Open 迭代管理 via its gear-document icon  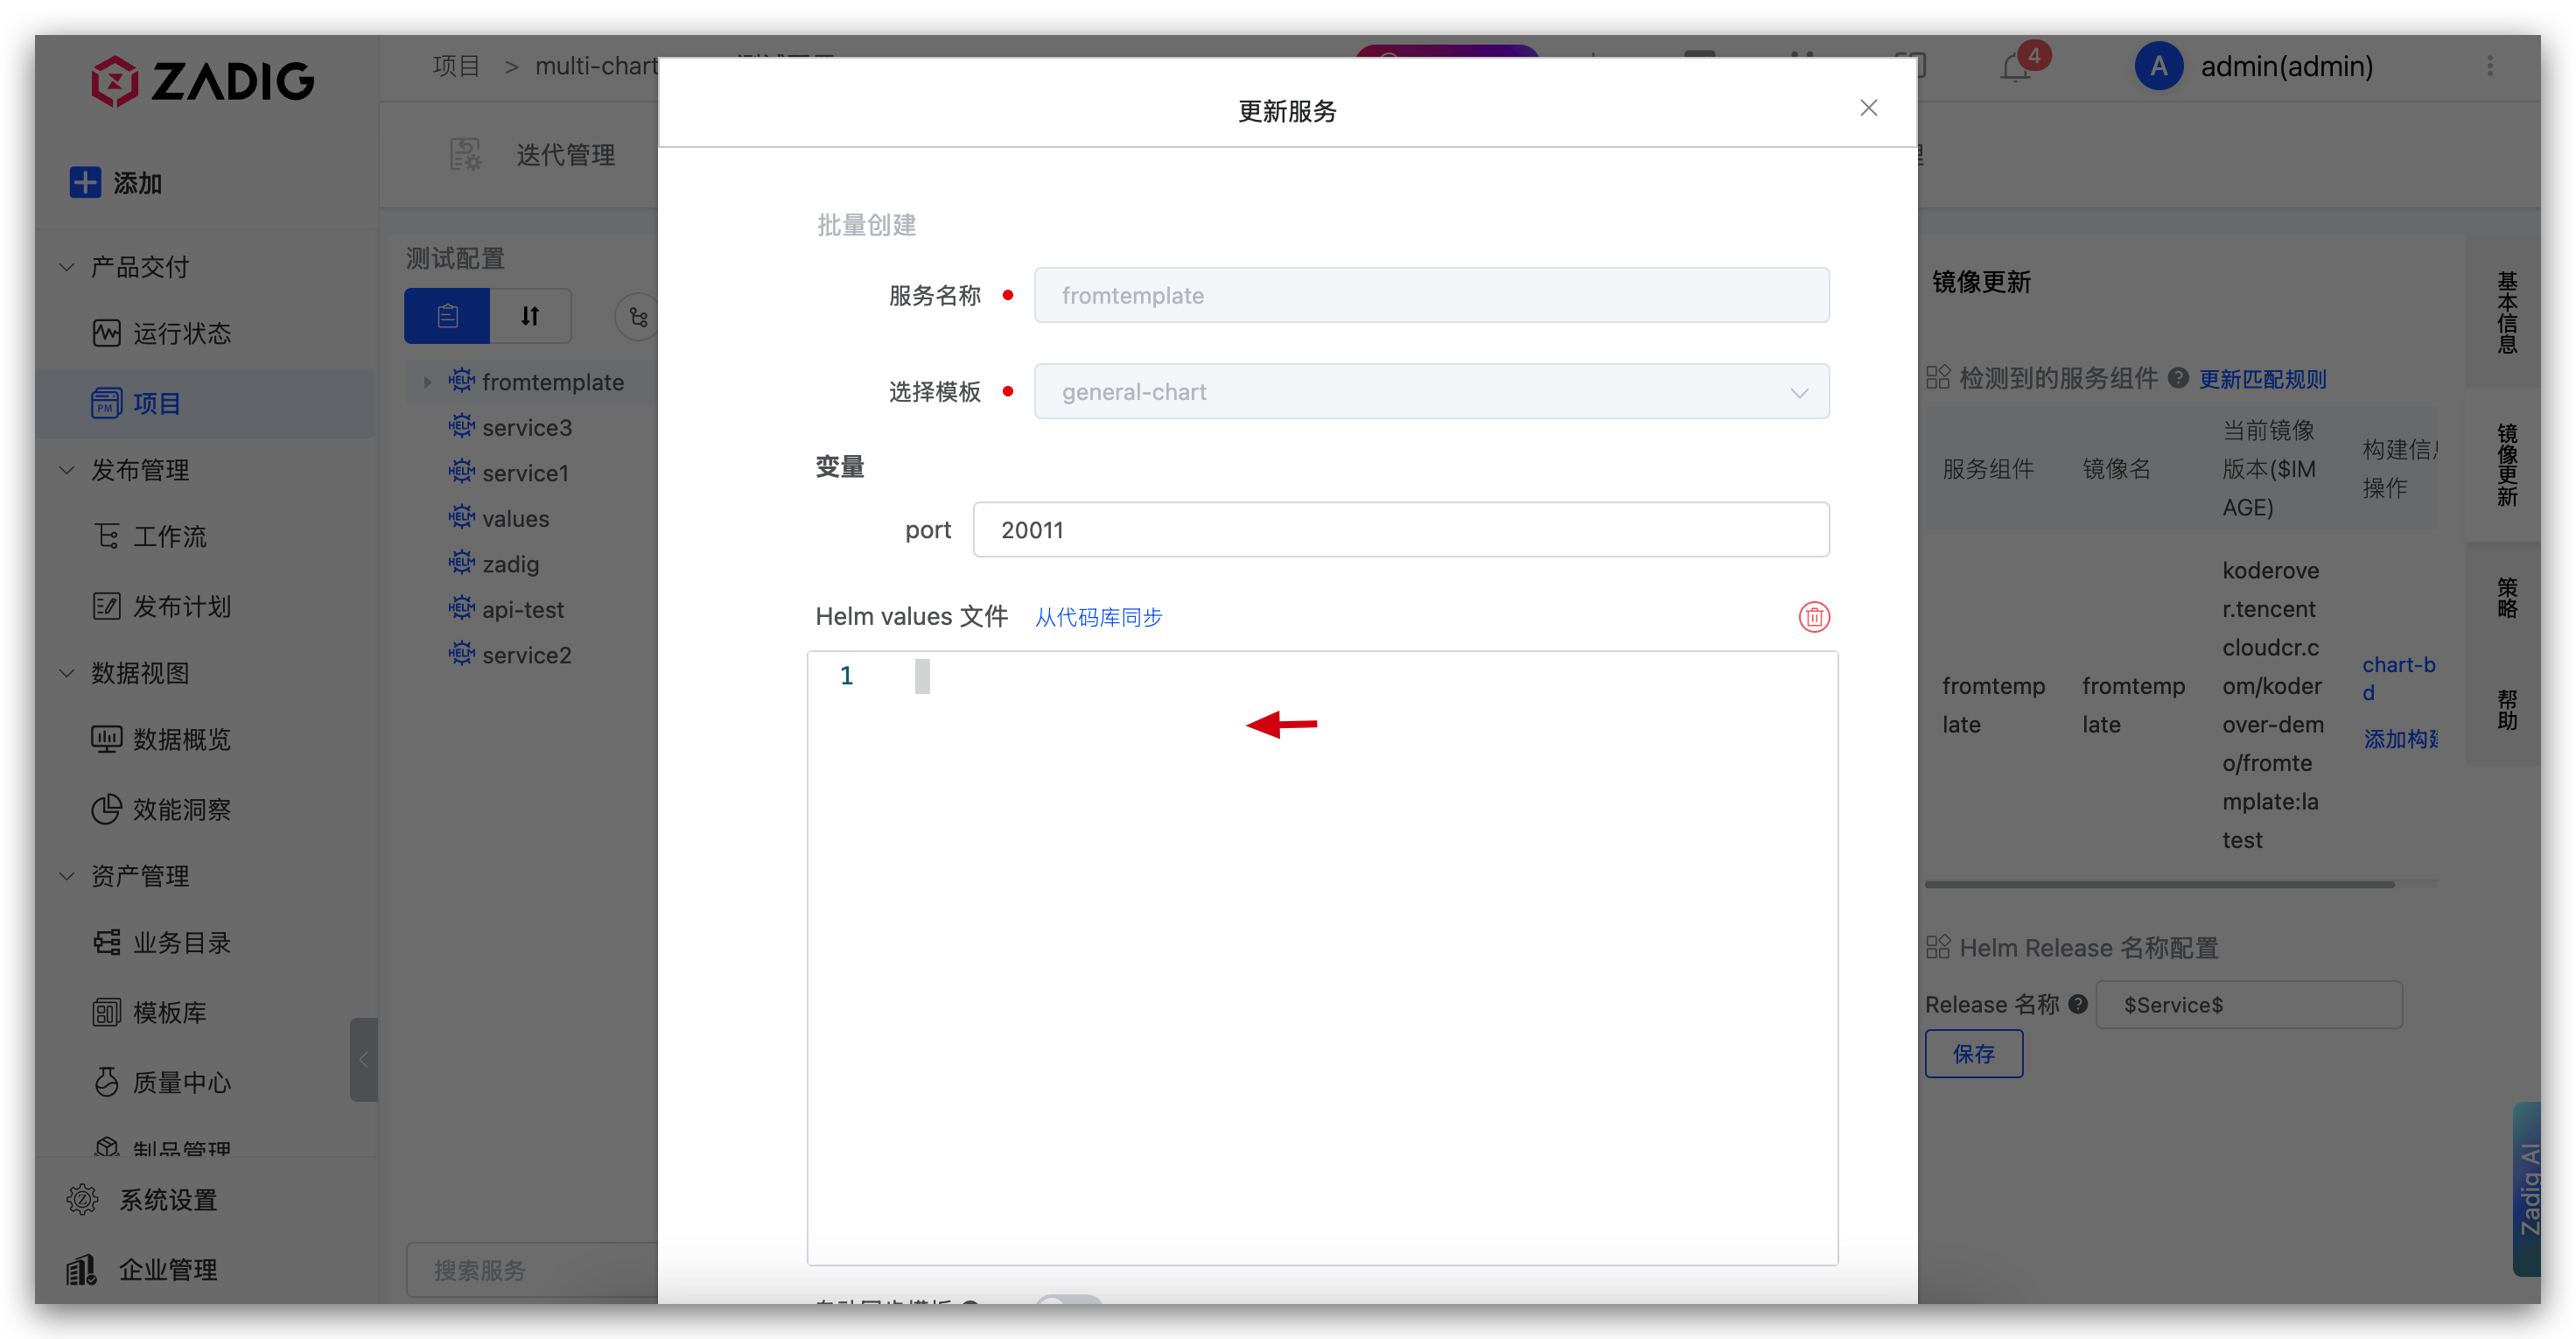tap(464, 154)
